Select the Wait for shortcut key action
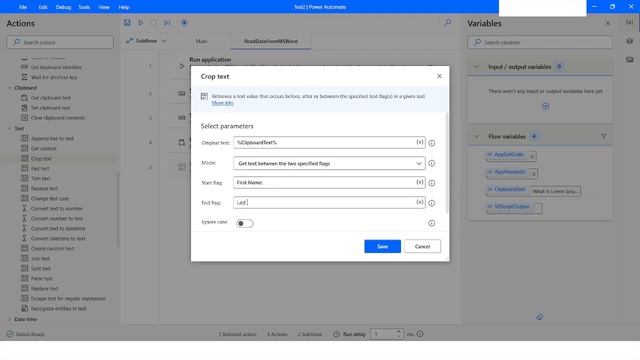640x360 pixels. pyautogui.click(x=54, y=77)
